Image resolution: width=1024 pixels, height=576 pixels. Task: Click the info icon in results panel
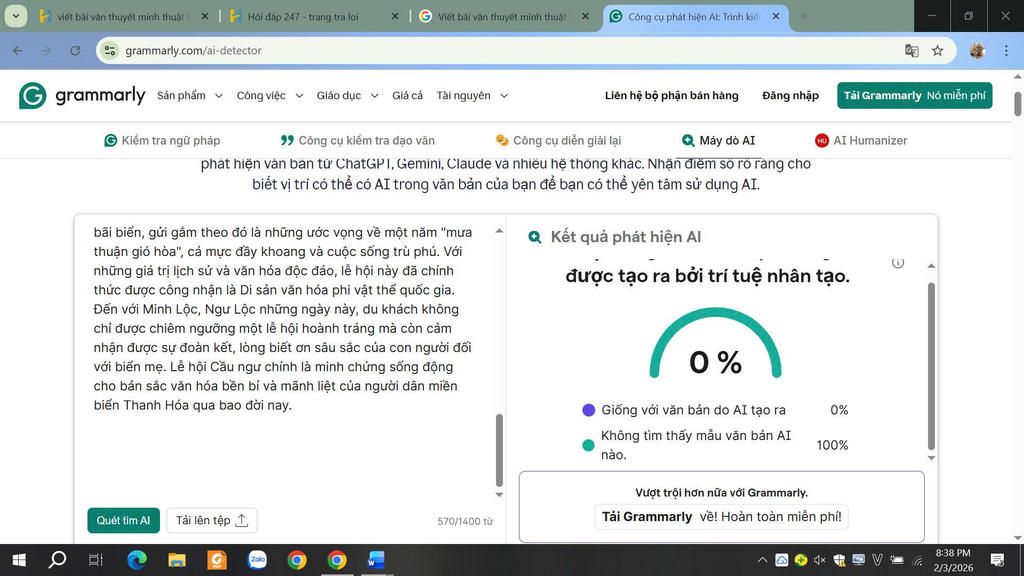coord(898,263)
